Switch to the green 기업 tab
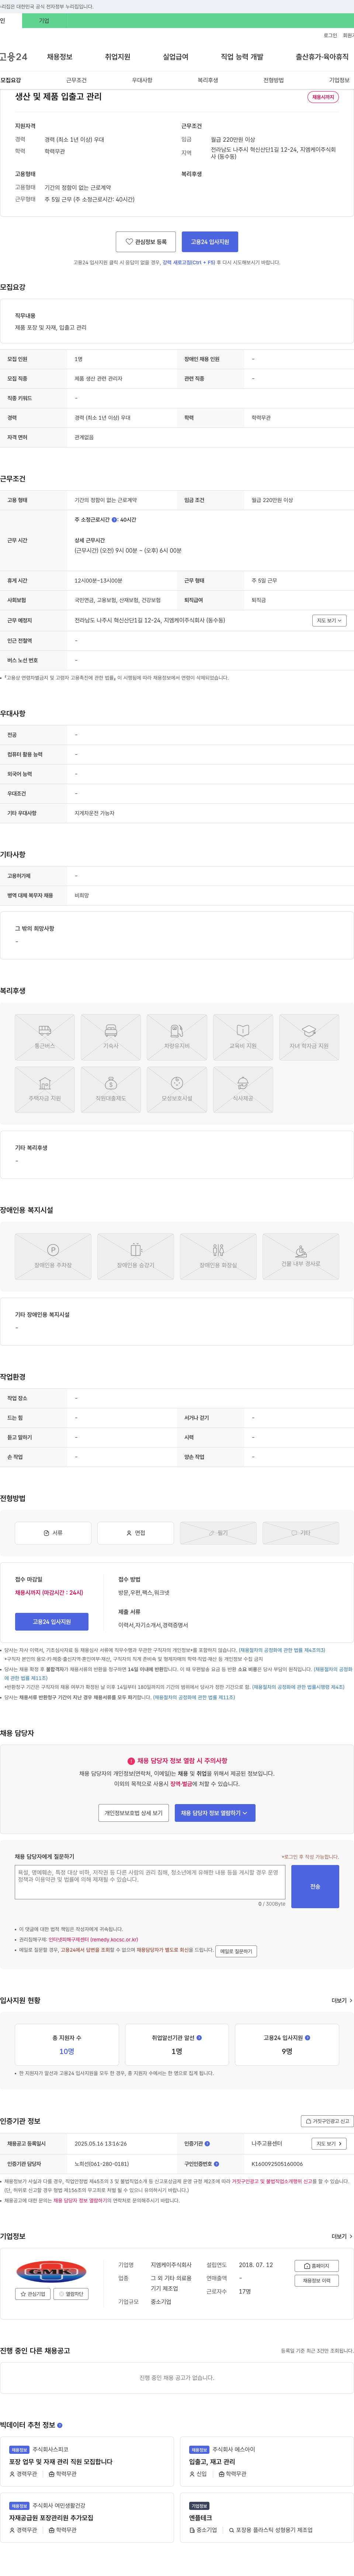This screenshot has width=354, height=2576. tap(43, 20)
